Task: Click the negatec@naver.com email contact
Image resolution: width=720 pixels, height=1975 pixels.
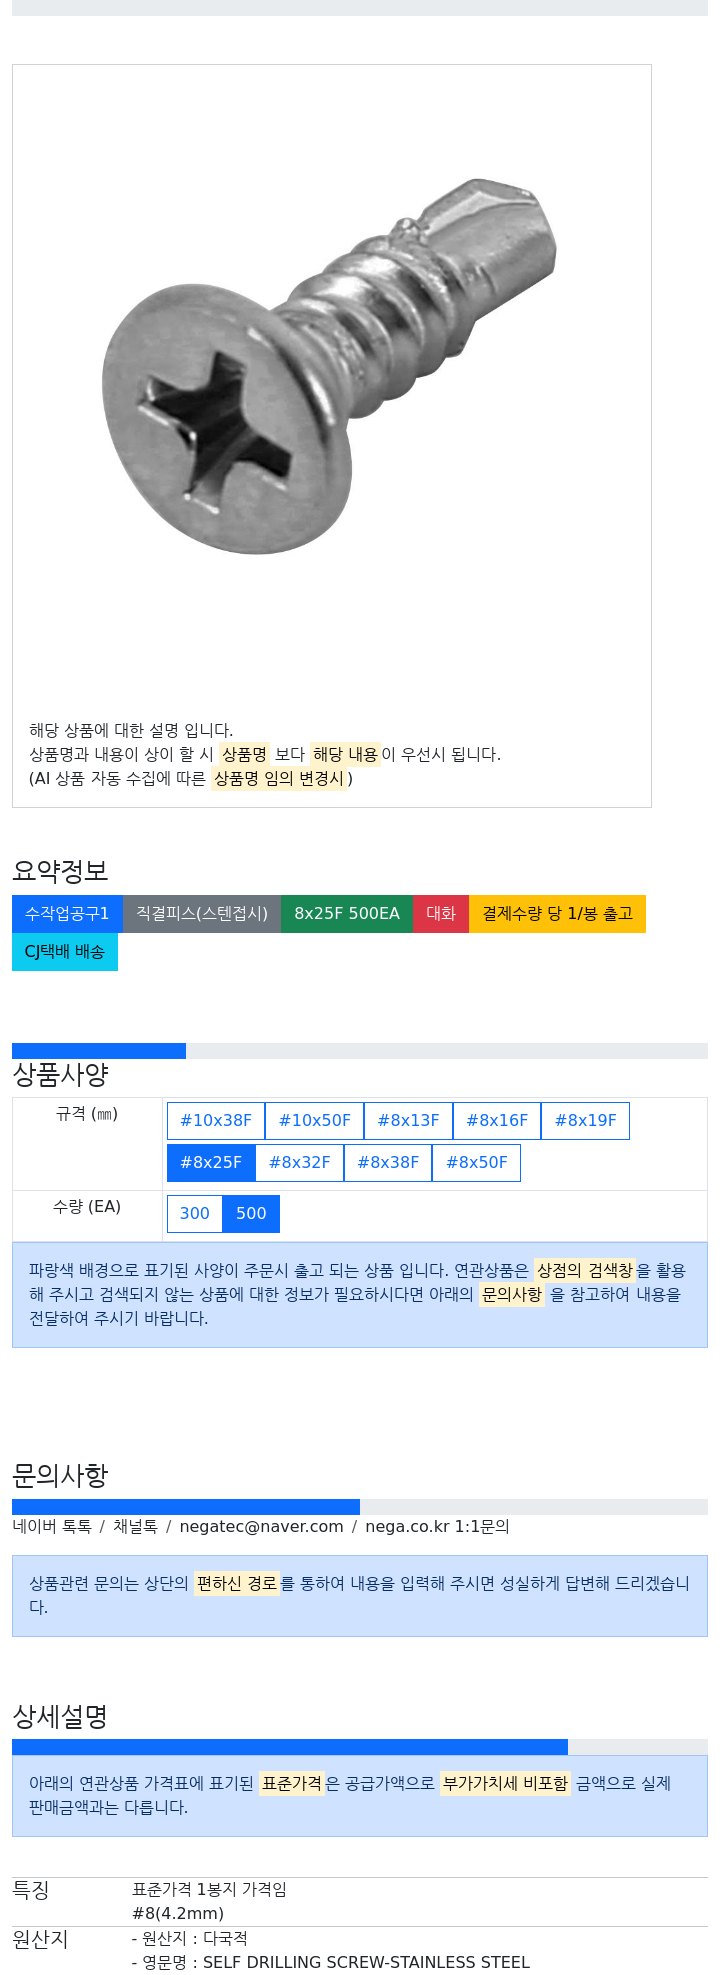Action: (x=261, y=1527)
